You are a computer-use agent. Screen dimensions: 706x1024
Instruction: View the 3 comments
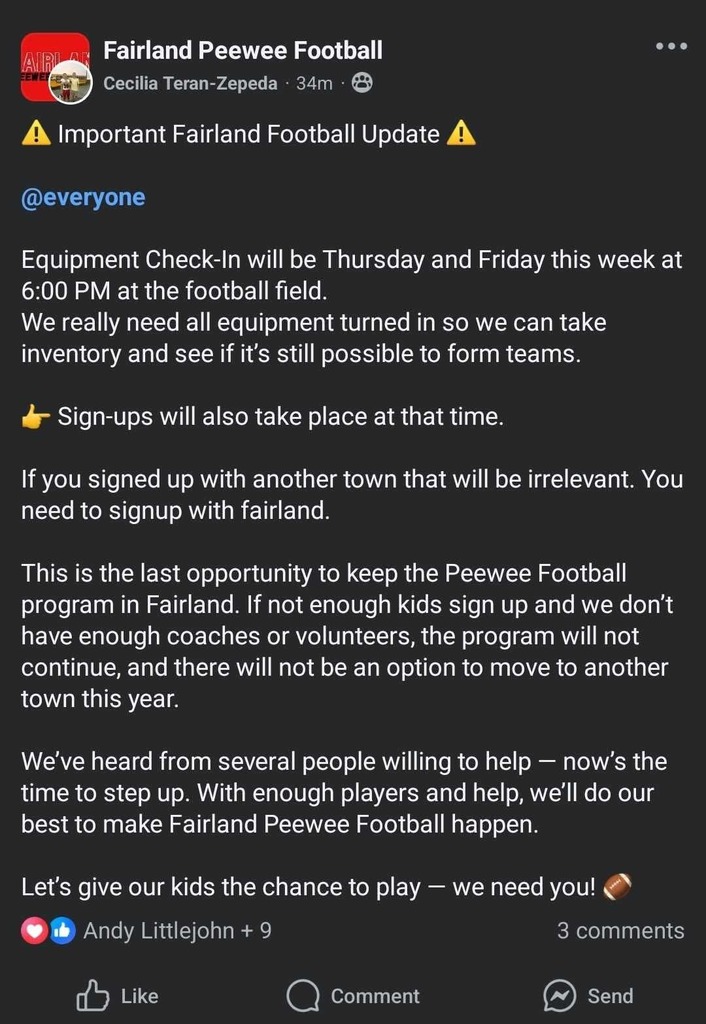[620, 931]
